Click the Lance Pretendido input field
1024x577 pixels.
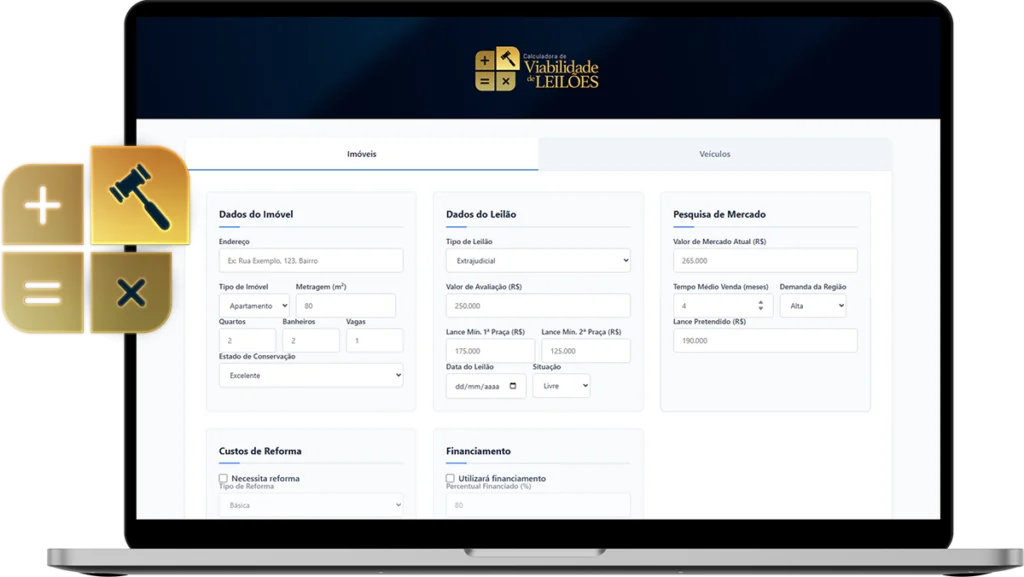coord(765,341)
